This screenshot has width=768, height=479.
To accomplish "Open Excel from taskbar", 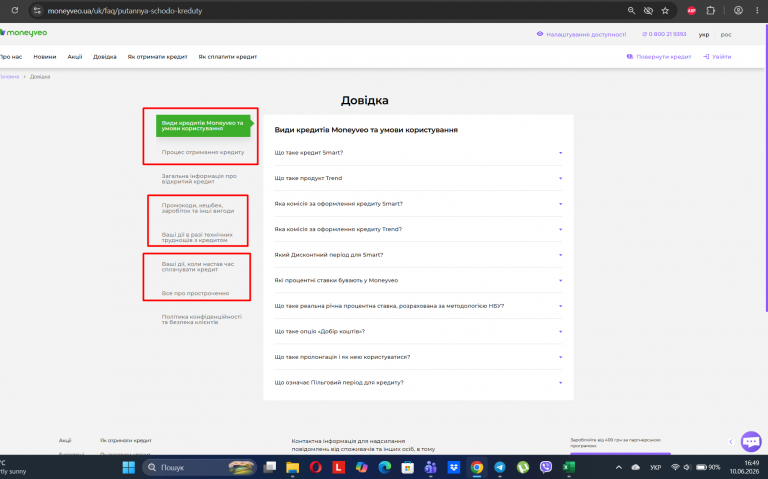I will (569, 467).
